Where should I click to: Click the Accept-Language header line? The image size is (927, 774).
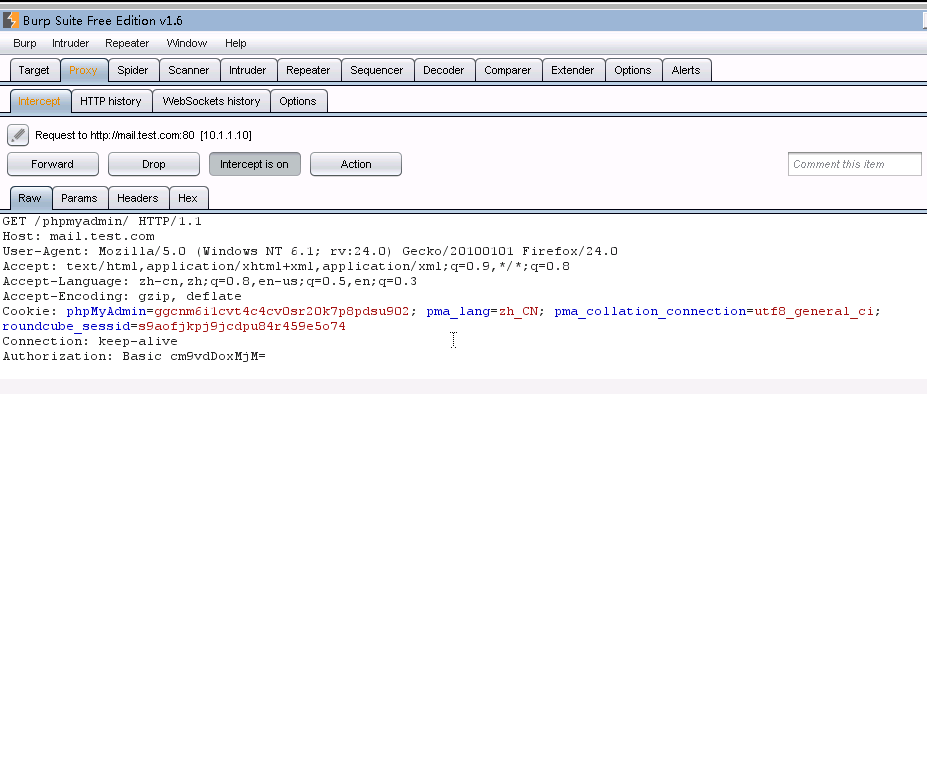210,281
